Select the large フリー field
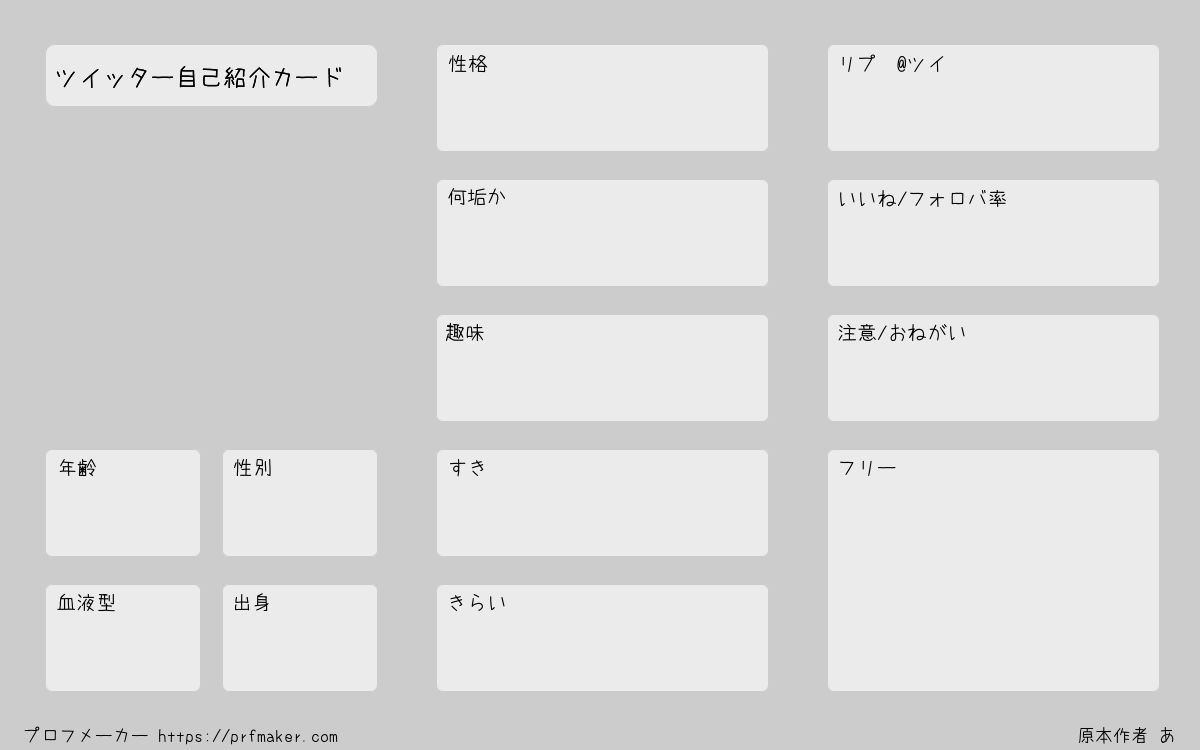The height and width of the screenshot is (750, 1200). 993,570
